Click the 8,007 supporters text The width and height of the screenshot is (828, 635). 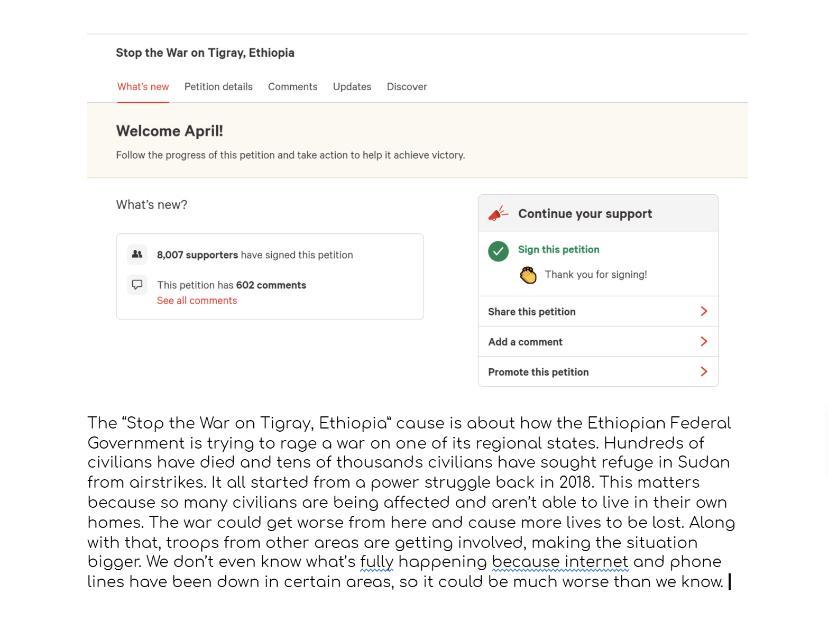(197, 255)
